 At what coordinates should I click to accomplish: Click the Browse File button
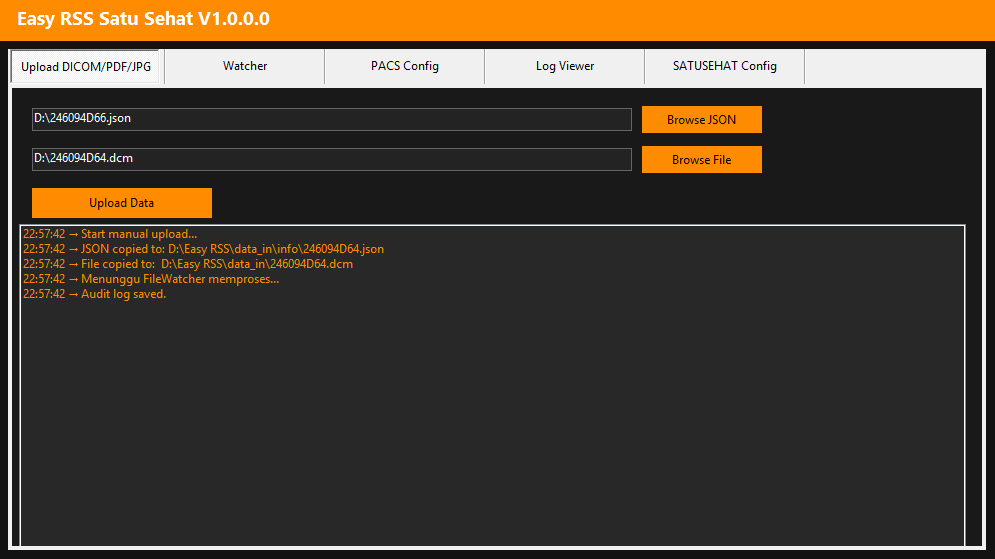702,160
